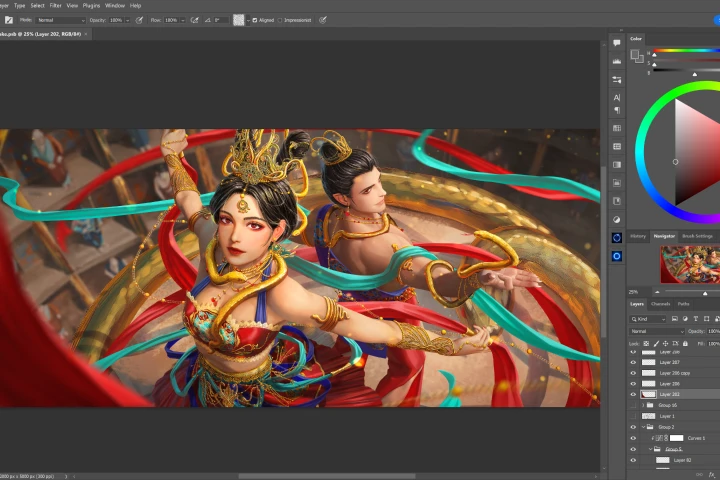Hide Curves 1 with its eye icon
Screen dimensions: 720x480
pyautogui.click(x=633, y=438)
